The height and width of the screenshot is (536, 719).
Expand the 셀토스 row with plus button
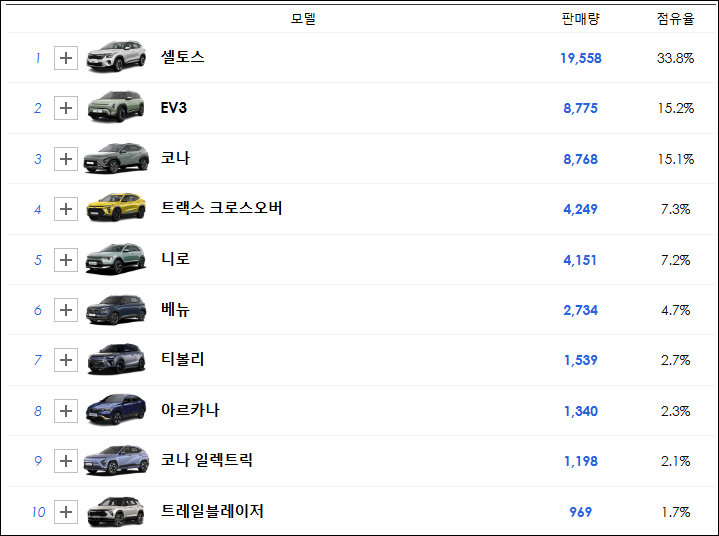click(66, 58)
